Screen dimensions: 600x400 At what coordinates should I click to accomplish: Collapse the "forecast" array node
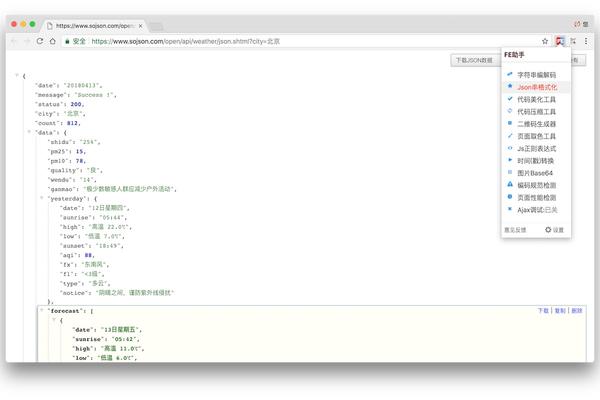[41, 311]
